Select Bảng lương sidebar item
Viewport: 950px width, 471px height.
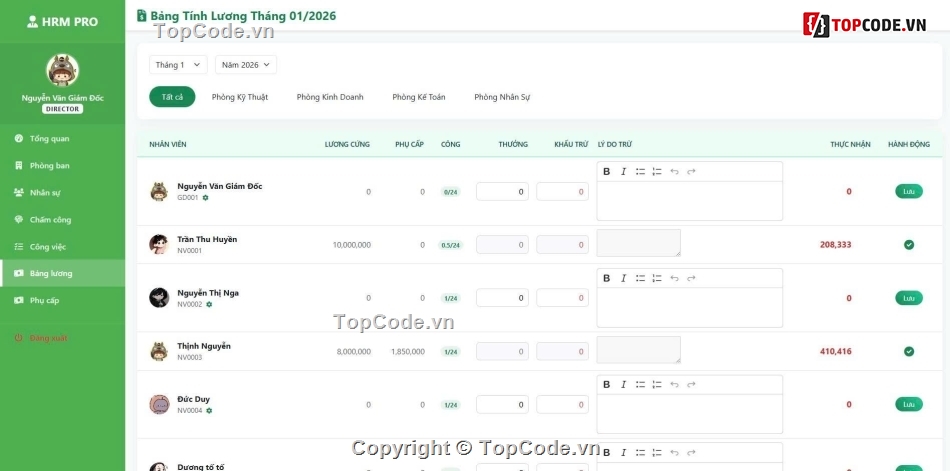62,273
